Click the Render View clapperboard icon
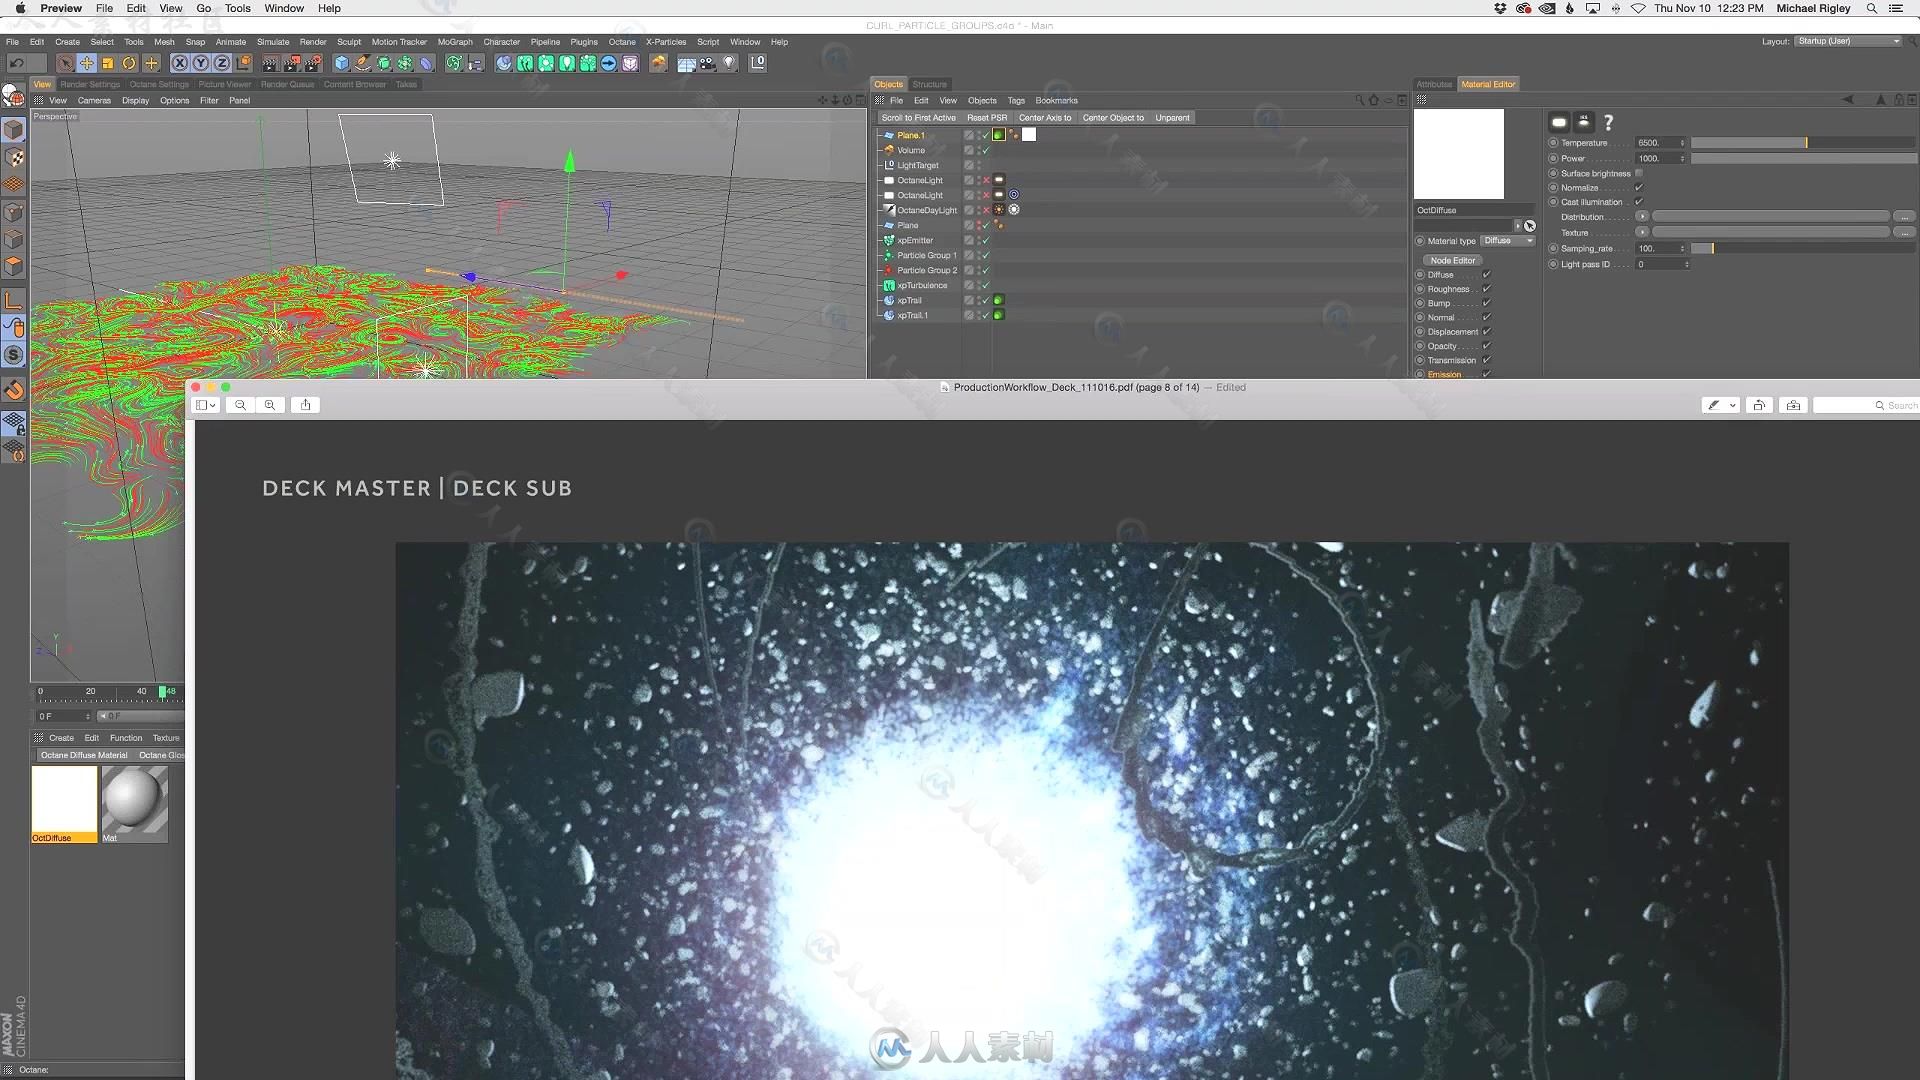The height and width of the screenshot is (1080, 1920). click(270, 63)
